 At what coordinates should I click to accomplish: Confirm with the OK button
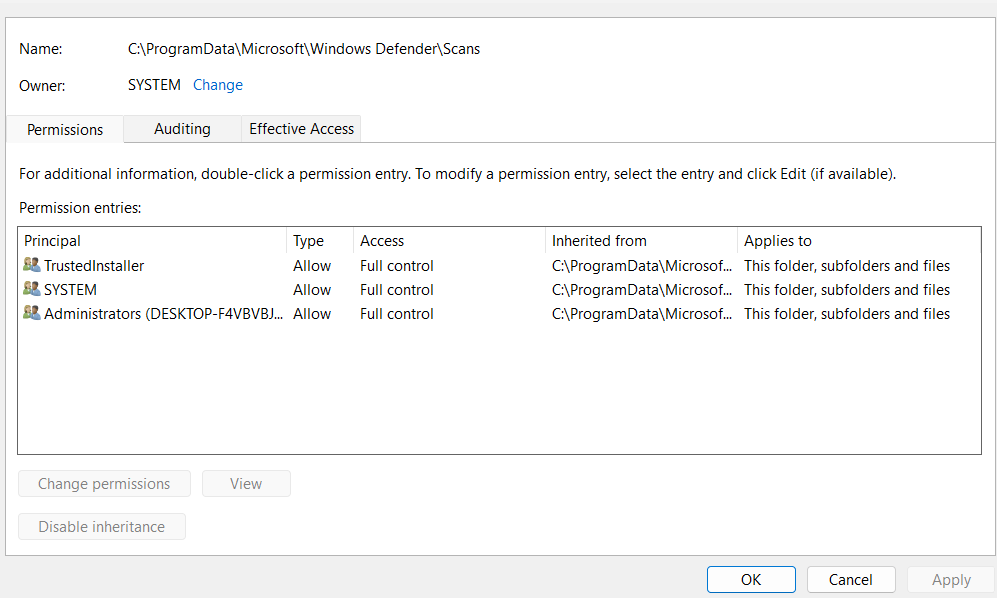751,580
